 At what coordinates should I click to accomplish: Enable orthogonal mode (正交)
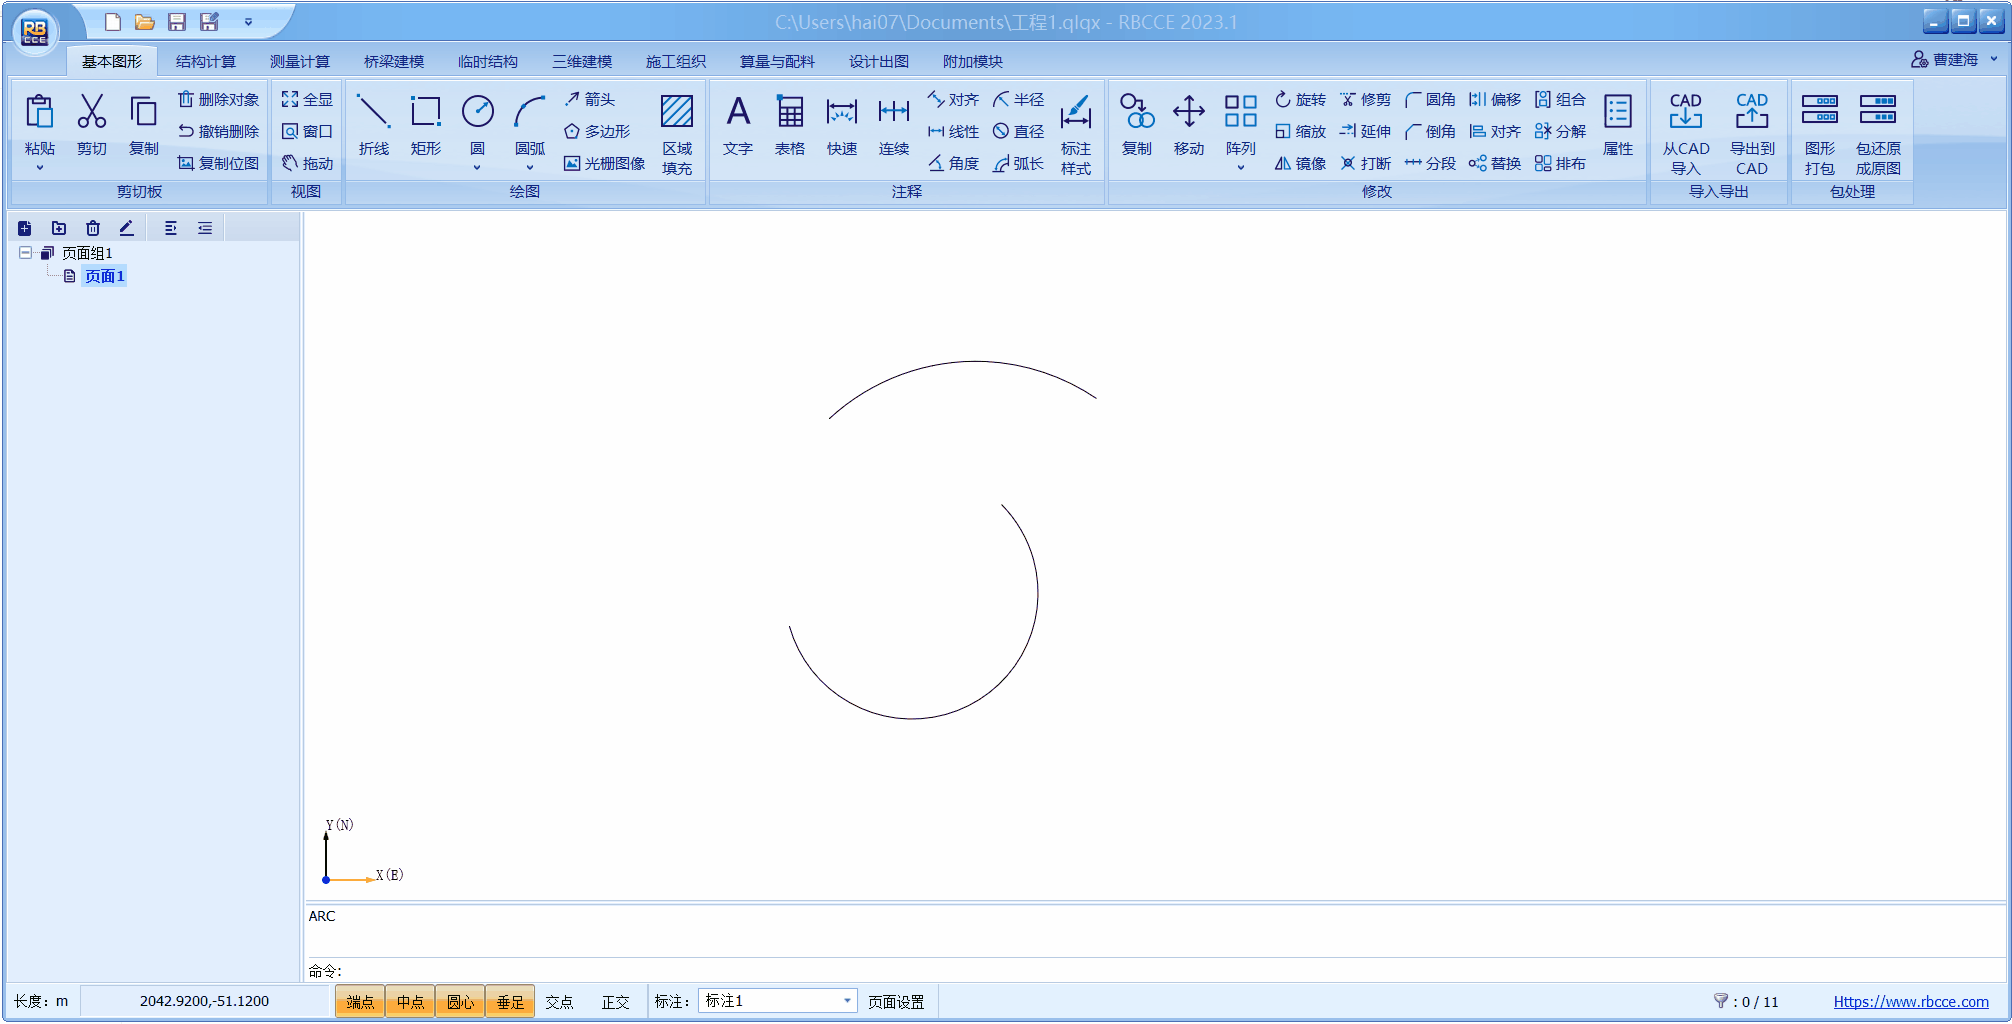pyautogui.click(x=615, y=1001)
